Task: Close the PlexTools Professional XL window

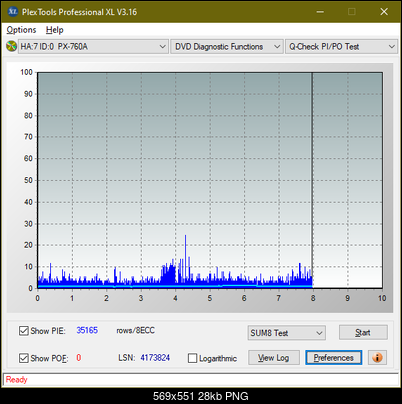Action: [x=384, y=12]
